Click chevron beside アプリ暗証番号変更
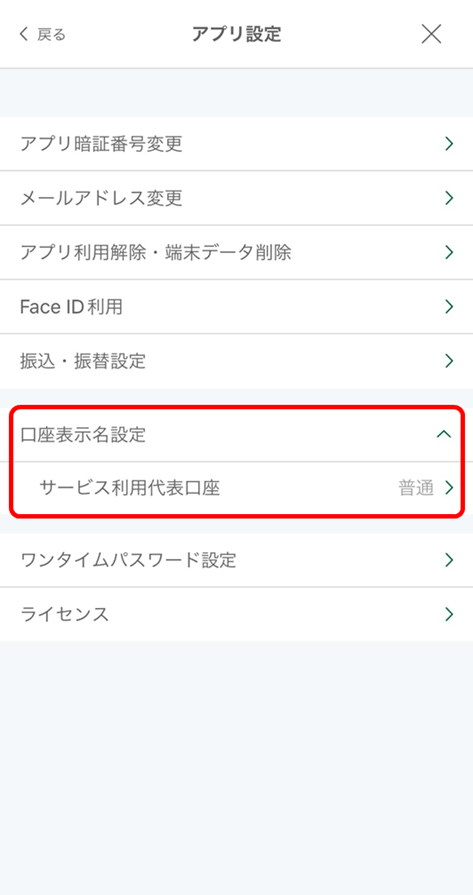 pyautogui.click(x=449, y=144)
